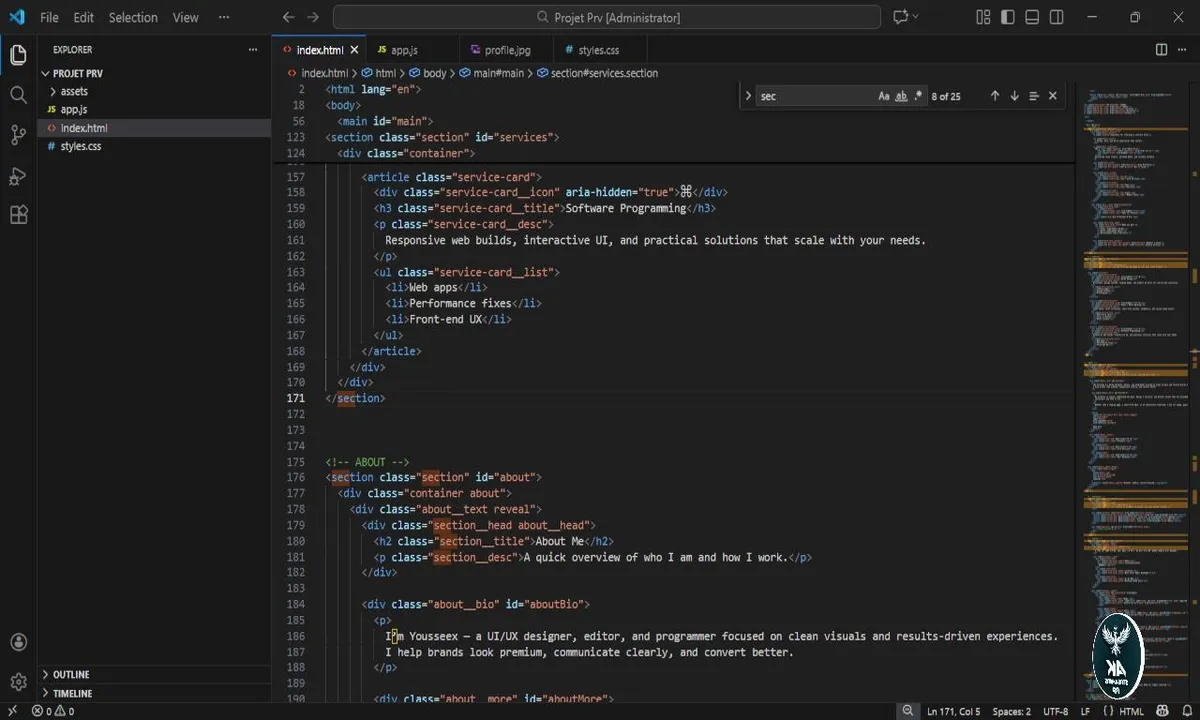
Task: Change encoding via UTF-8
Action: [x=1056, y=711]
